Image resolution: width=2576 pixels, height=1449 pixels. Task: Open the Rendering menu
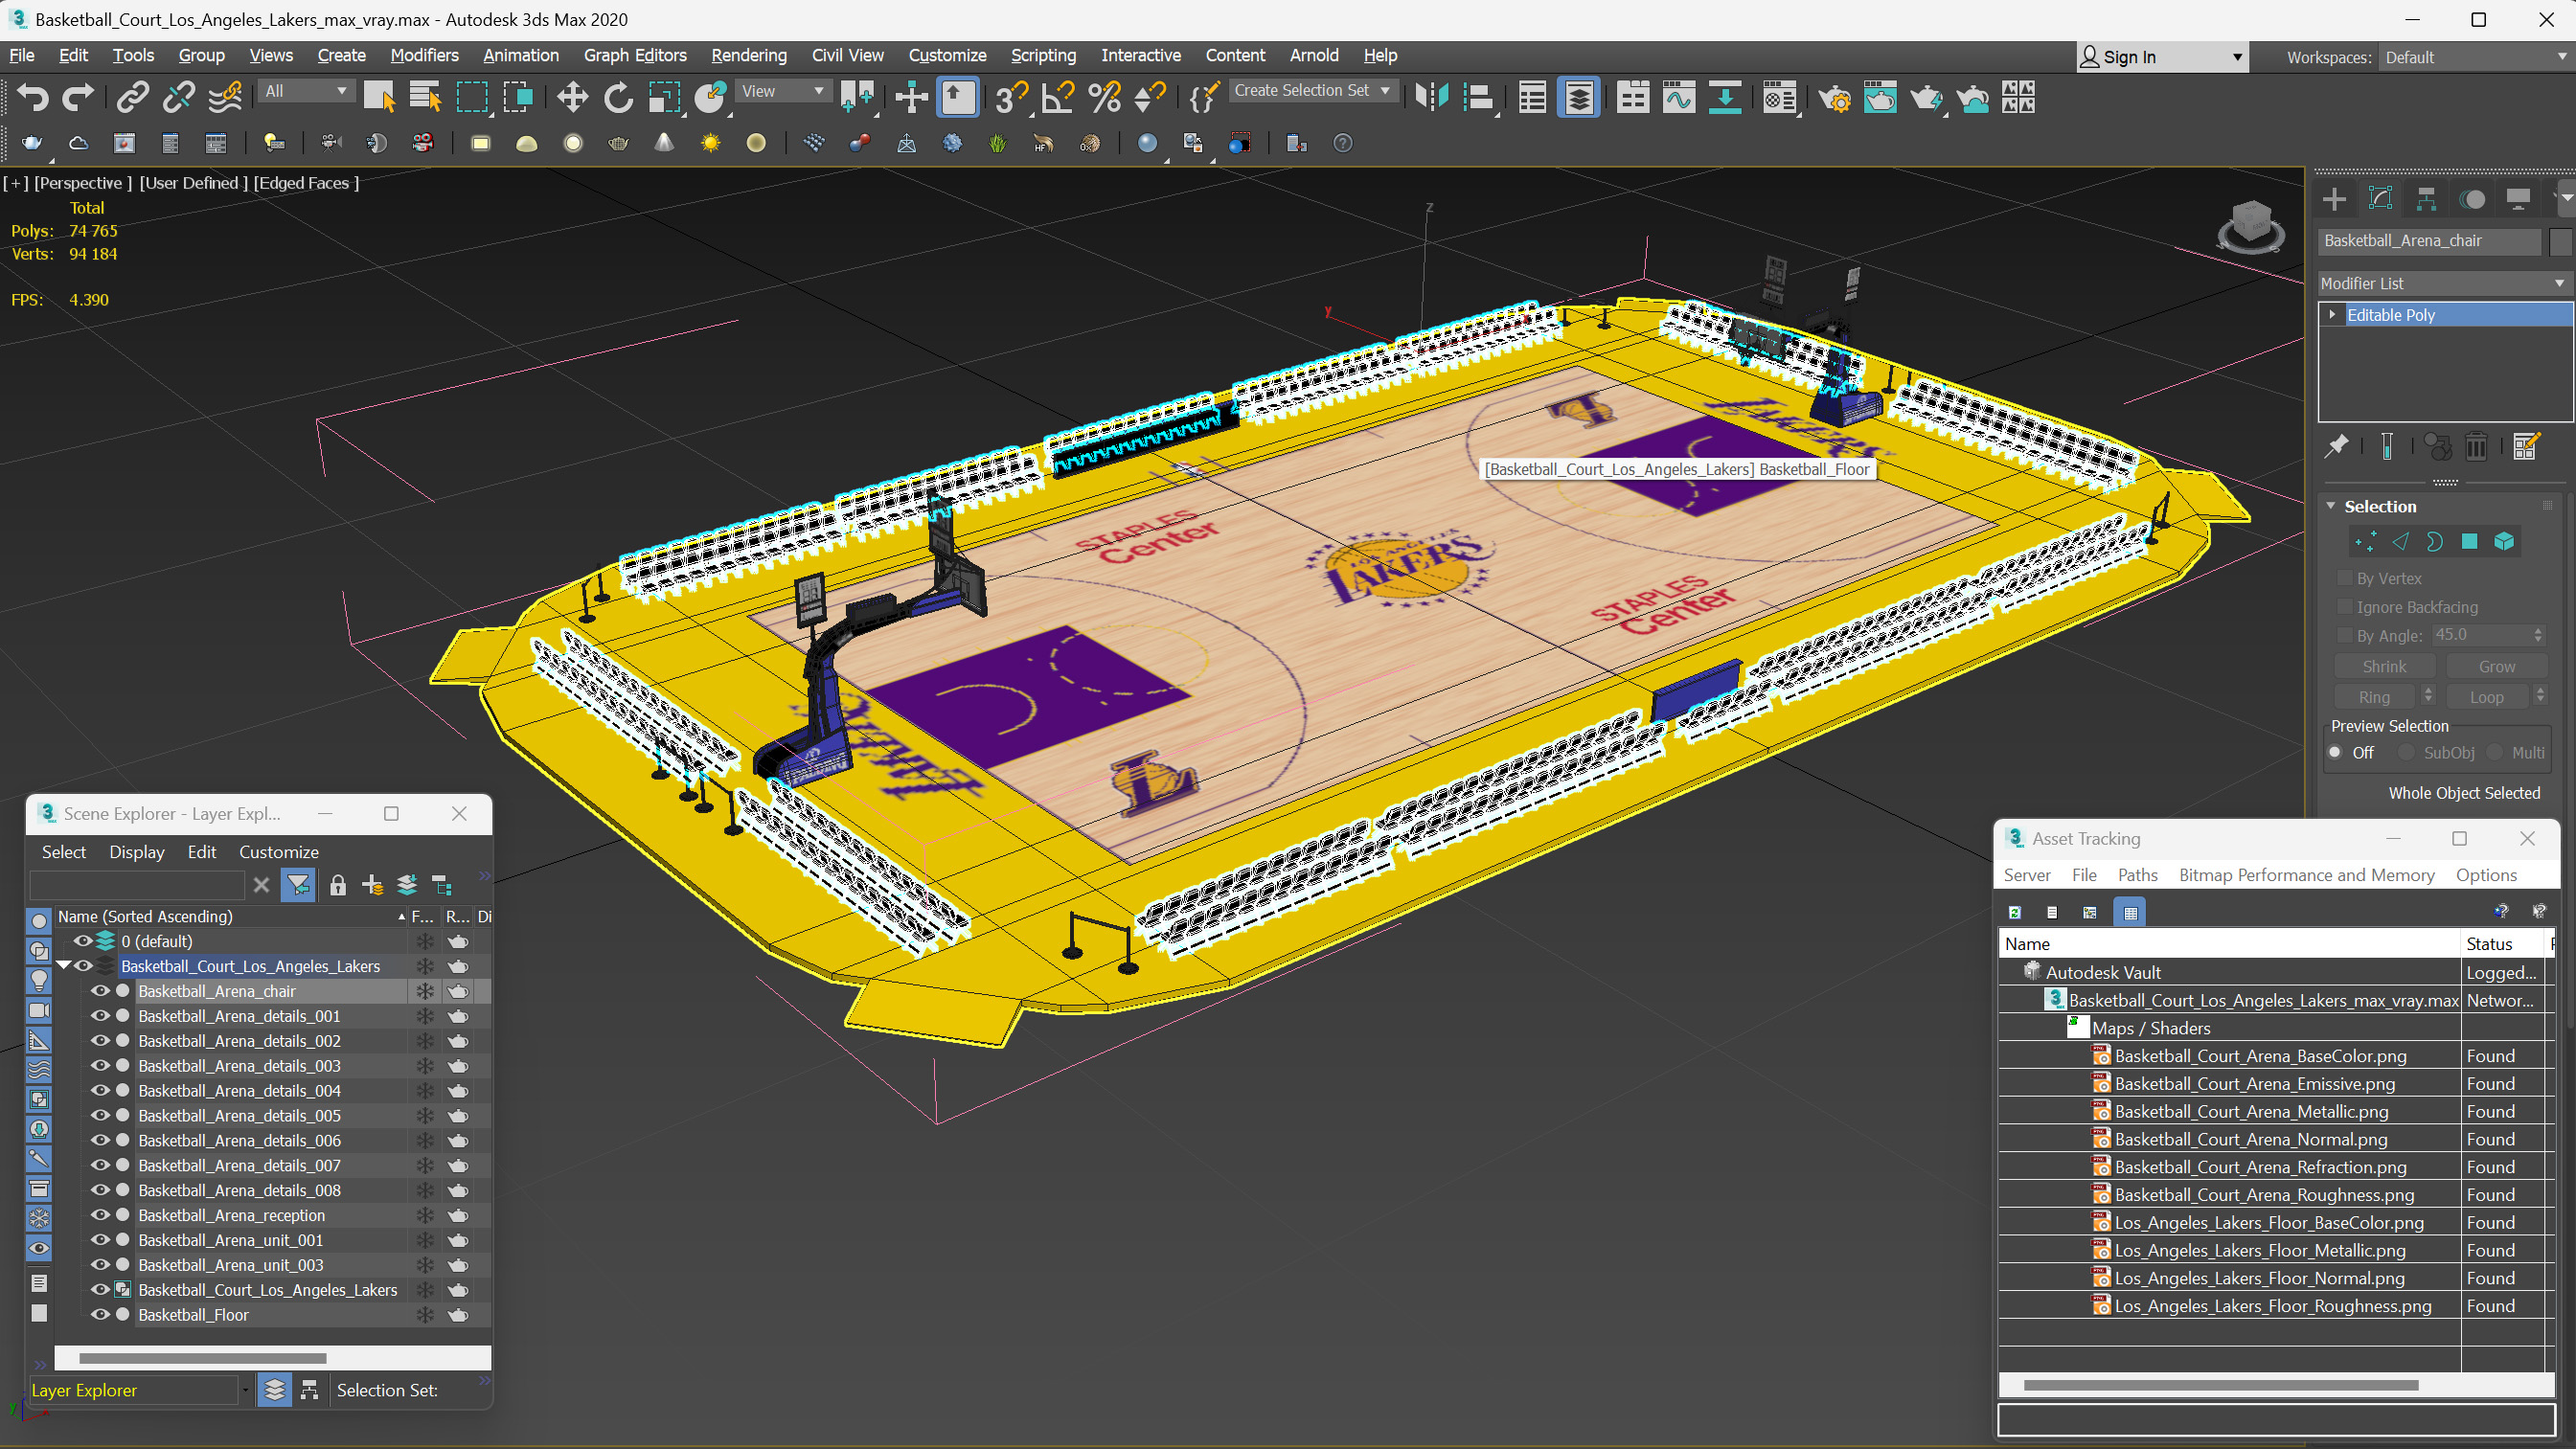[748, 55]
